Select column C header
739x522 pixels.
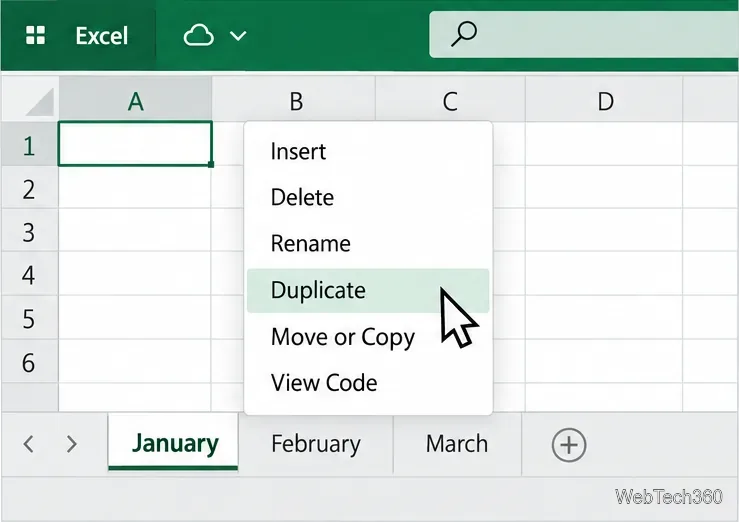tap(450, 99)
